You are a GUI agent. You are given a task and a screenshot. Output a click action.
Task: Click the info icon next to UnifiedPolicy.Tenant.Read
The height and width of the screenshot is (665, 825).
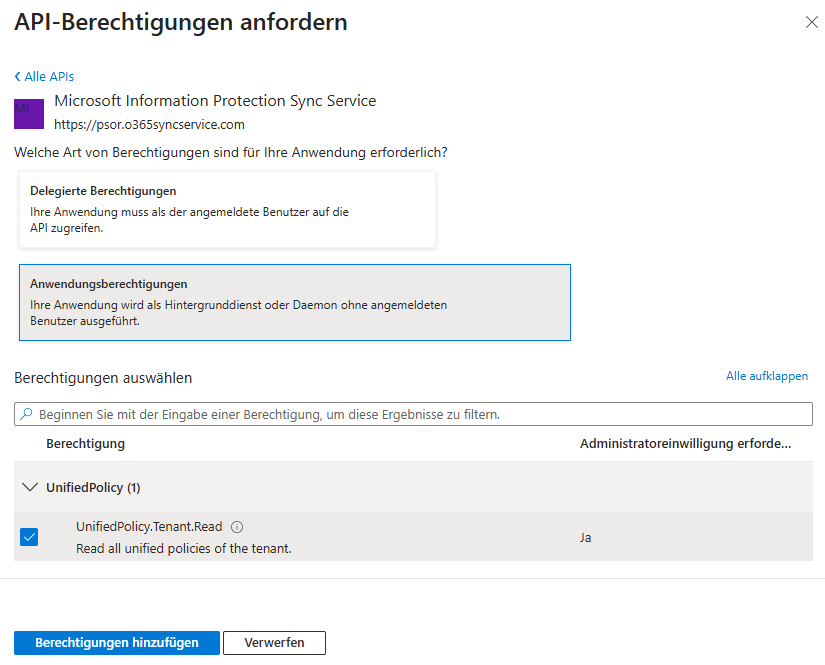click(235, 525)
